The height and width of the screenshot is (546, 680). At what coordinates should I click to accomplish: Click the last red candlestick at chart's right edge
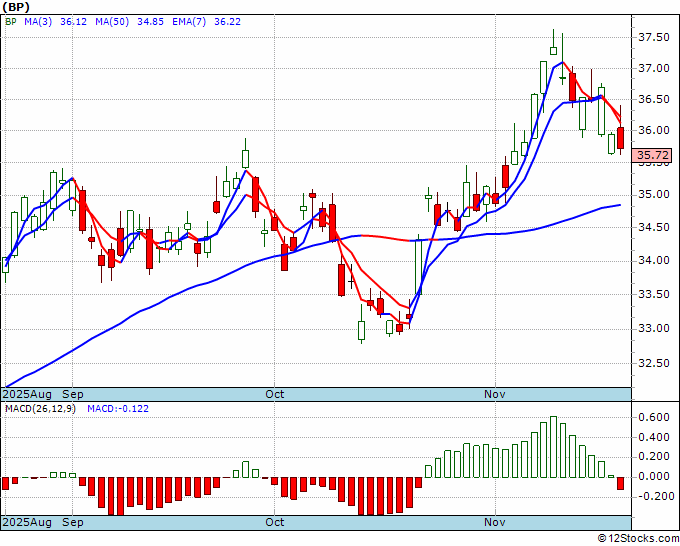[621, 138]
